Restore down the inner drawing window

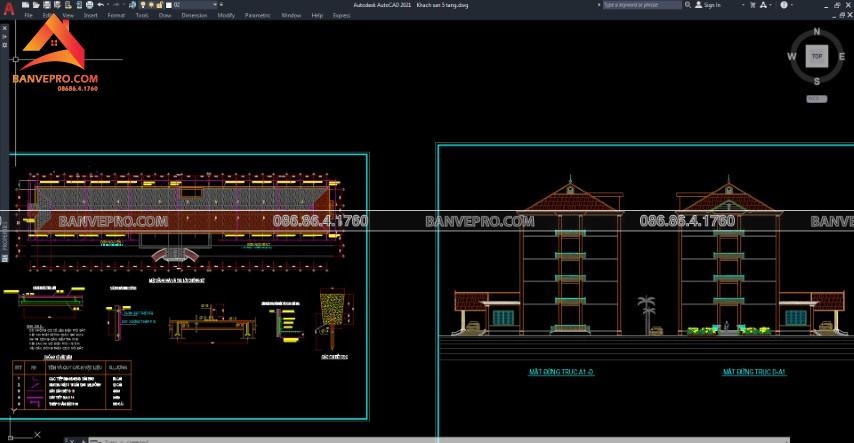coord(841,15)
